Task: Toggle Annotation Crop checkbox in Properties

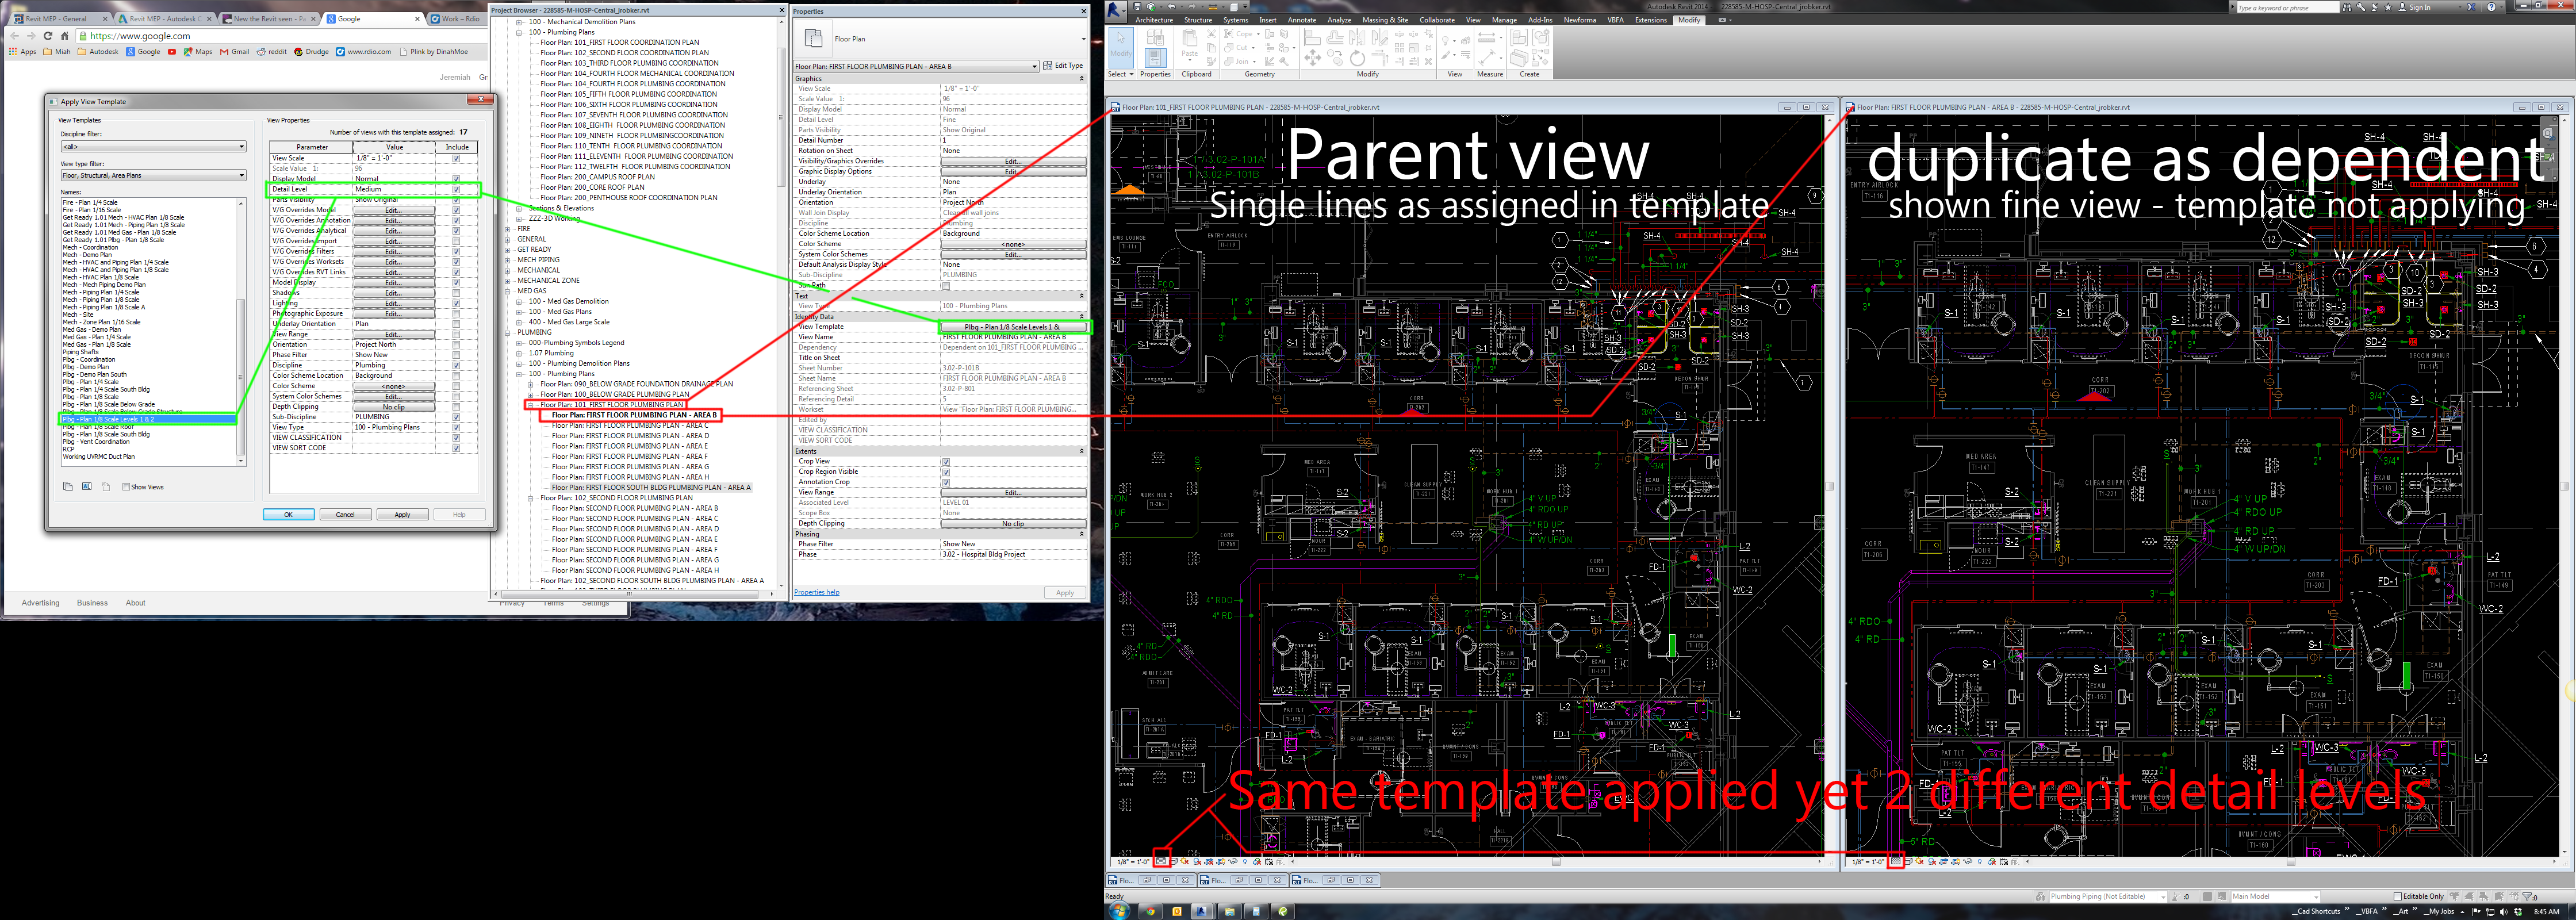Action: (946, 482)
